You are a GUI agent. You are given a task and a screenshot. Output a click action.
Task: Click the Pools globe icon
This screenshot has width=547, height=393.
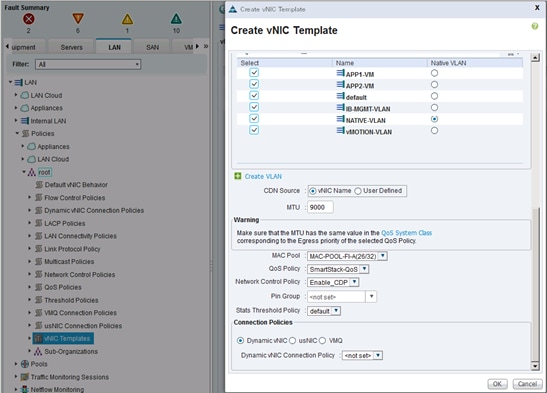pyautogui.click(x=25, y=364)
